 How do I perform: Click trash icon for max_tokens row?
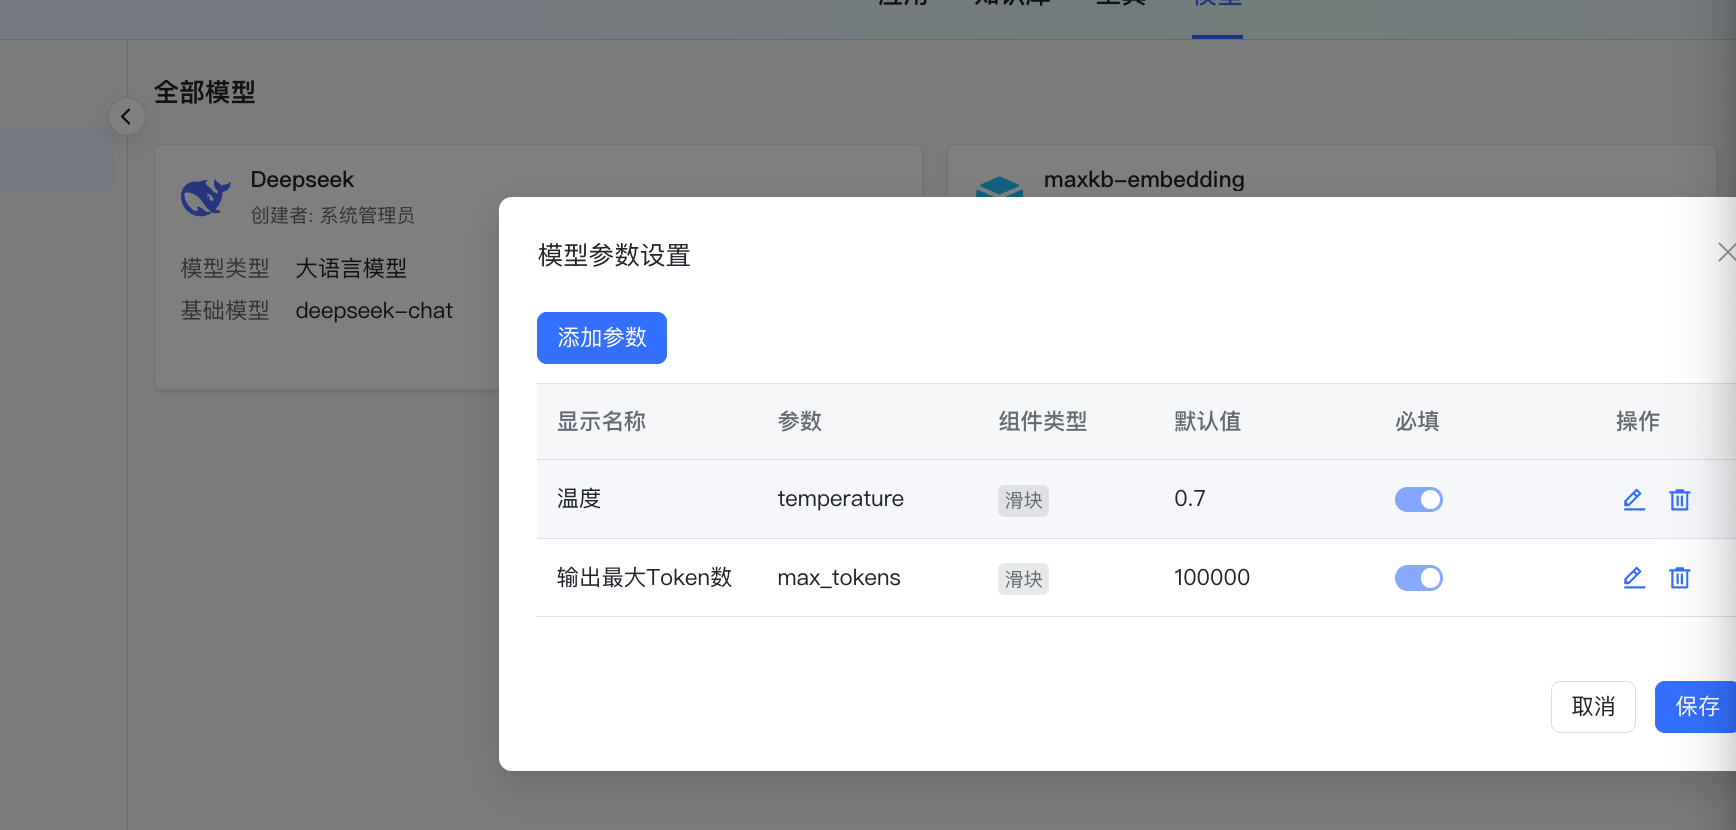tap(1679, 577)
